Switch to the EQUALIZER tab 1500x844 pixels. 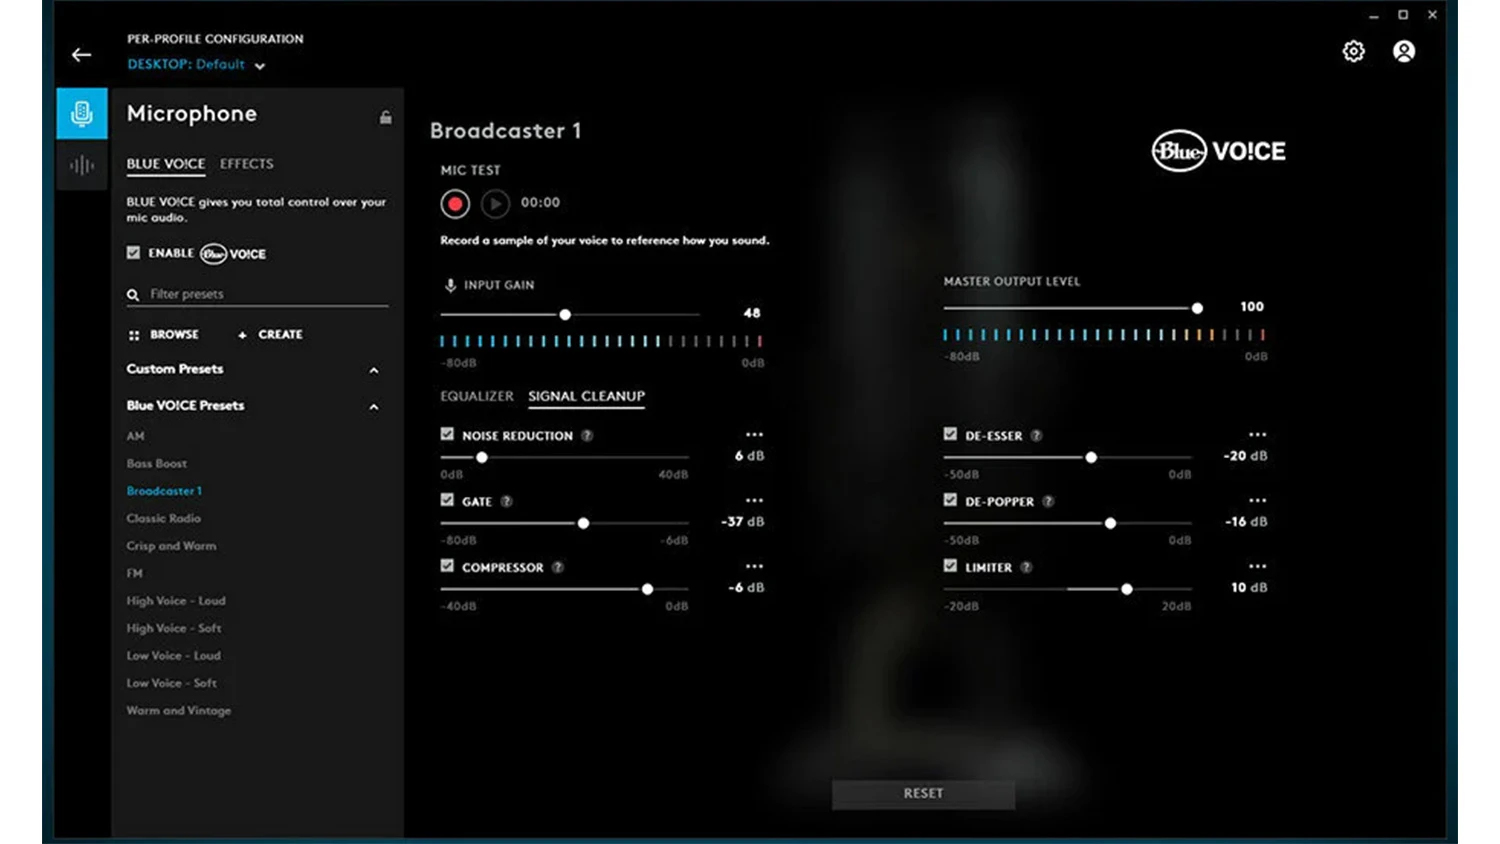(x=477, y=396)
